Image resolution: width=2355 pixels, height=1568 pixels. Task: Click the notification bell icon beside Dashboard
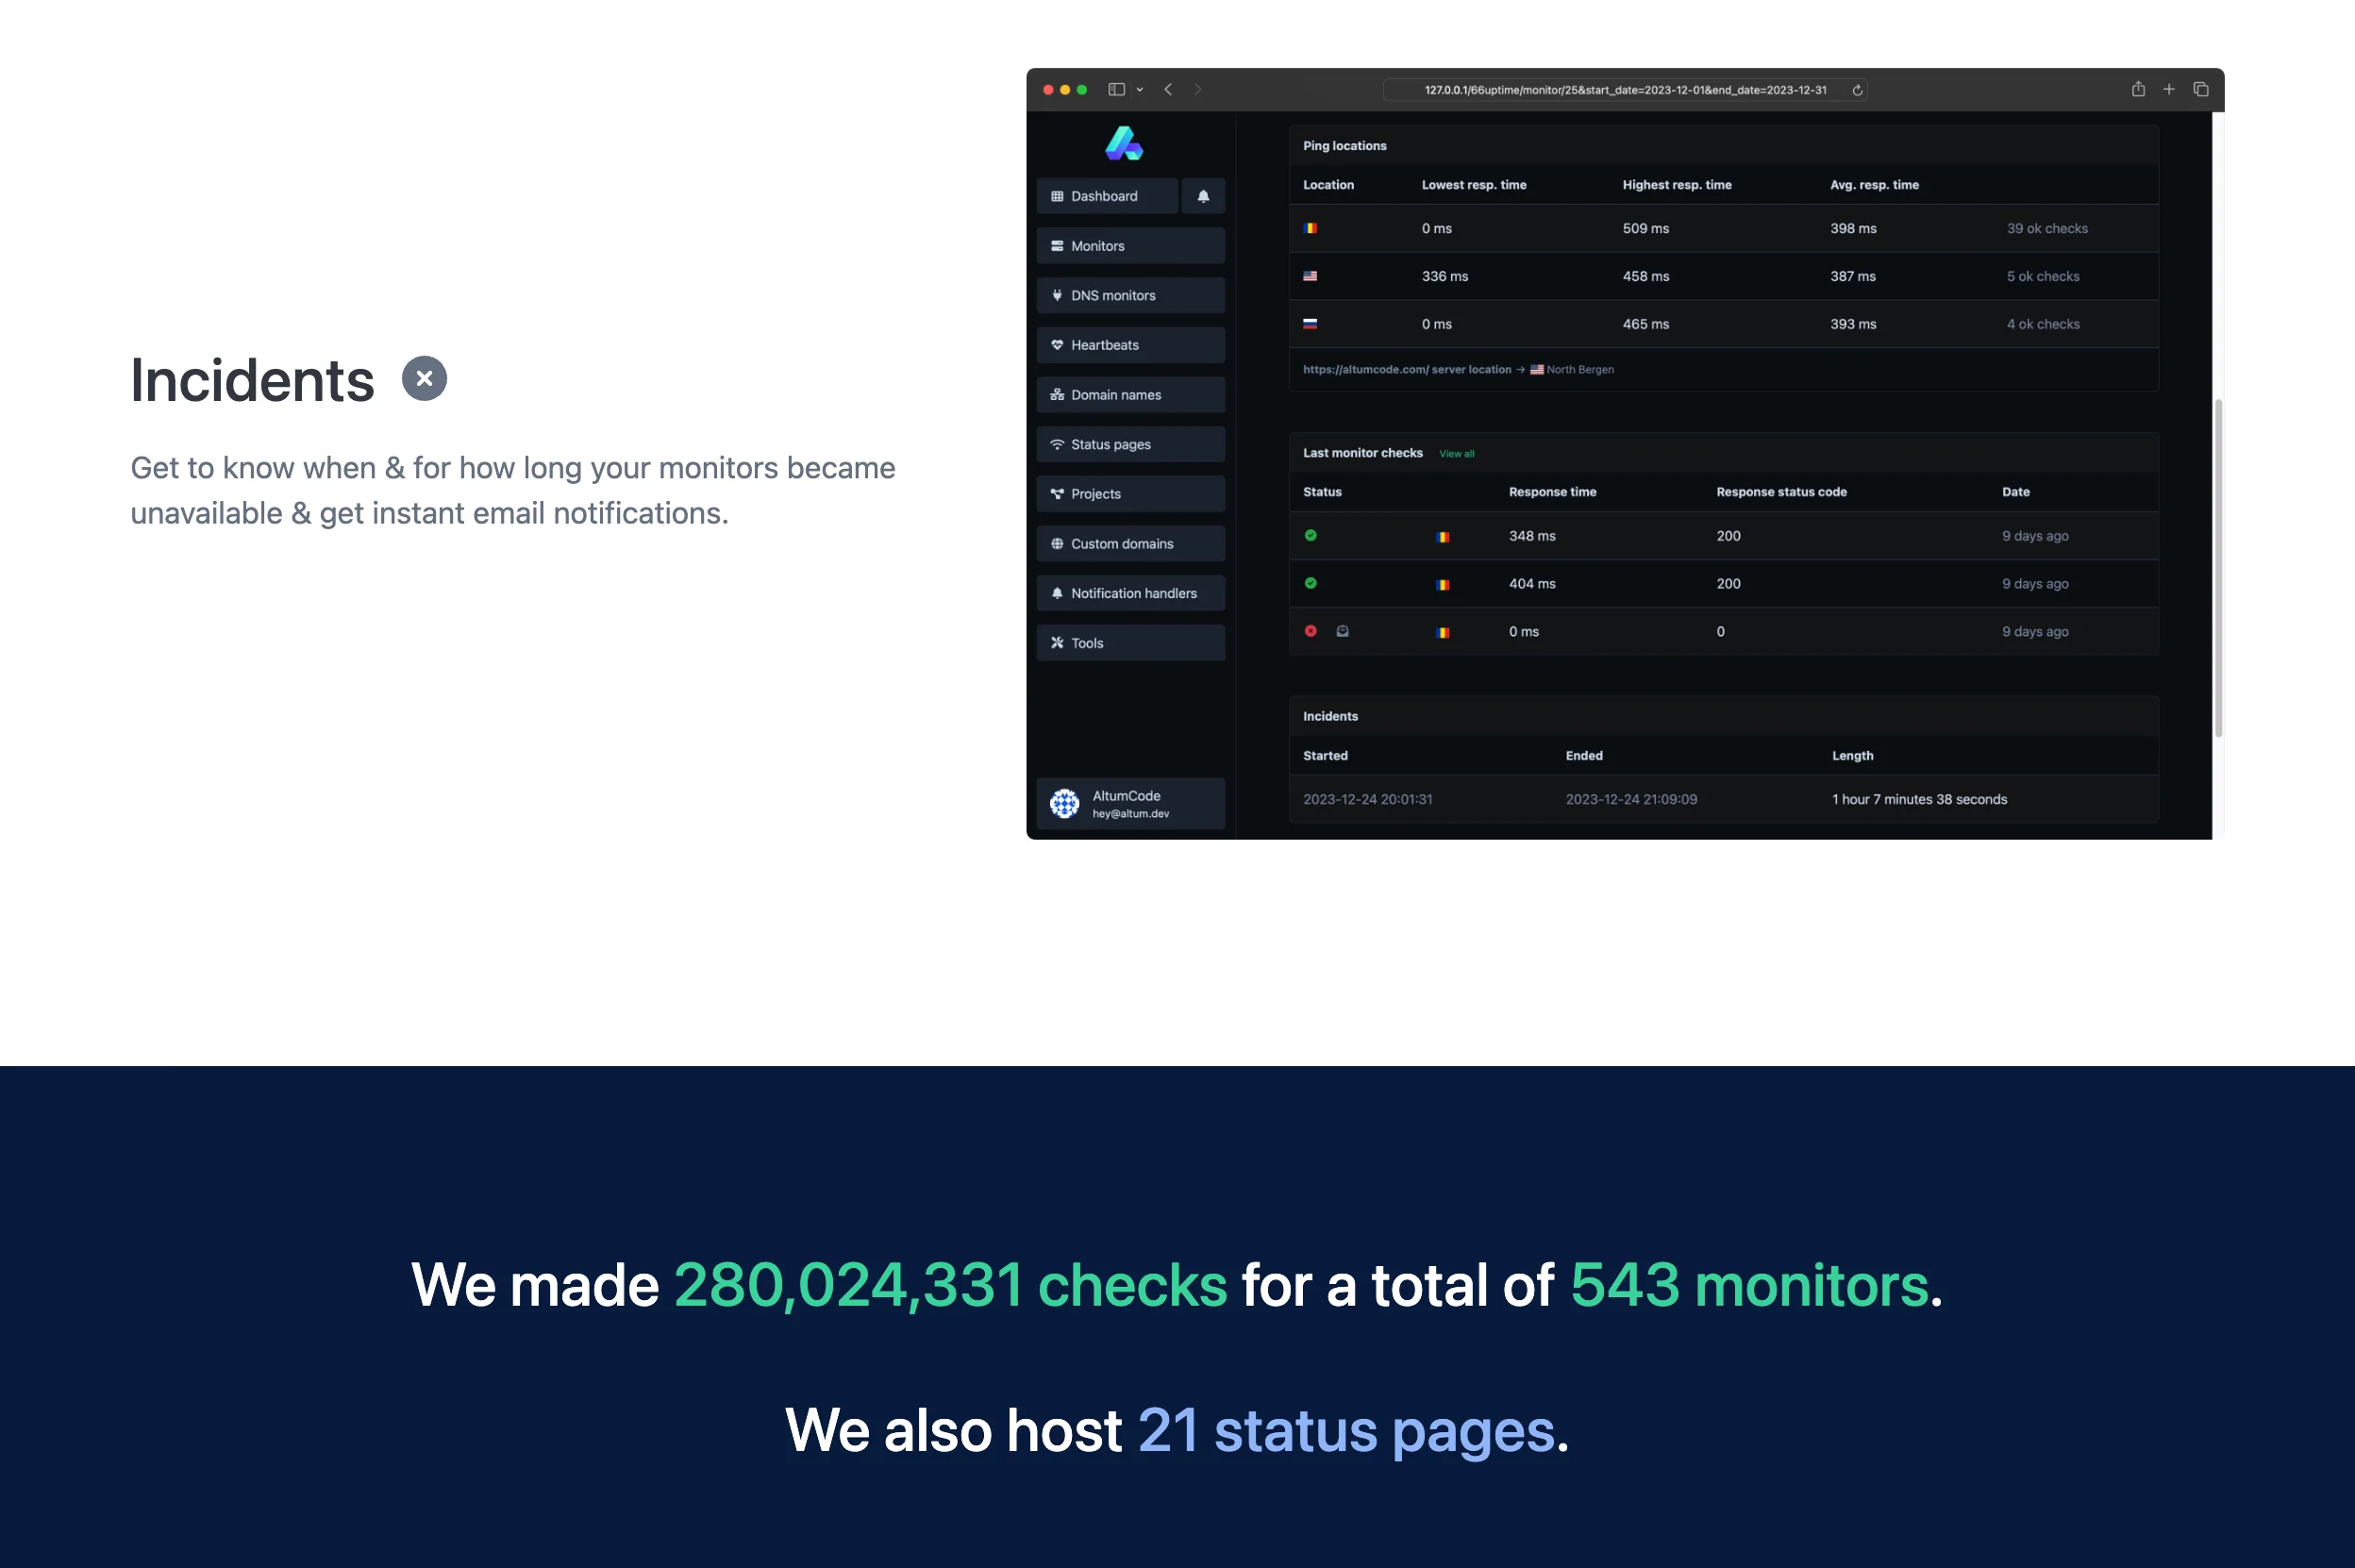[1203, 196]
